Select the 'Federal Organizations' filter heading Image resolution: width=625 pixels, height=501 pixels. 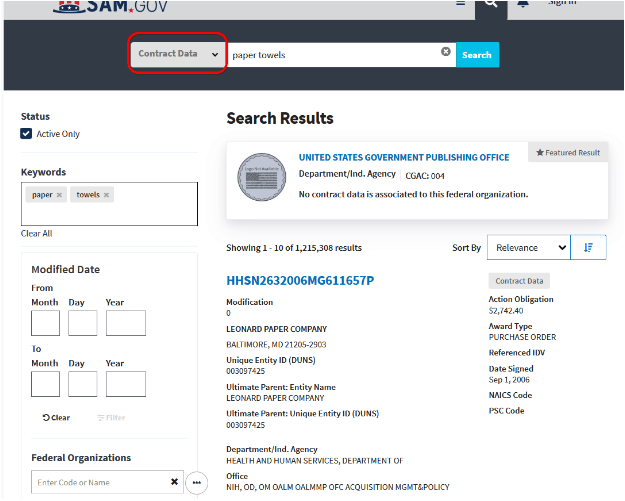point(81,458)
